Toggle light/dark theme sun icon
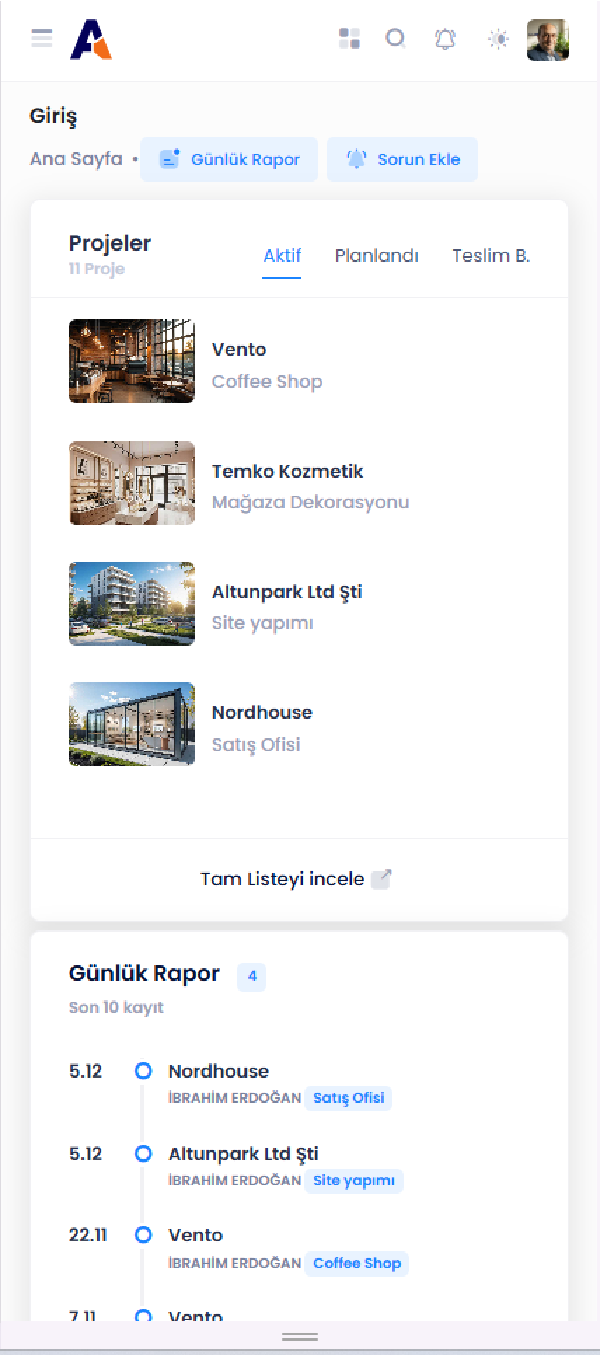The image size is (600, 1356). (498, 39)
